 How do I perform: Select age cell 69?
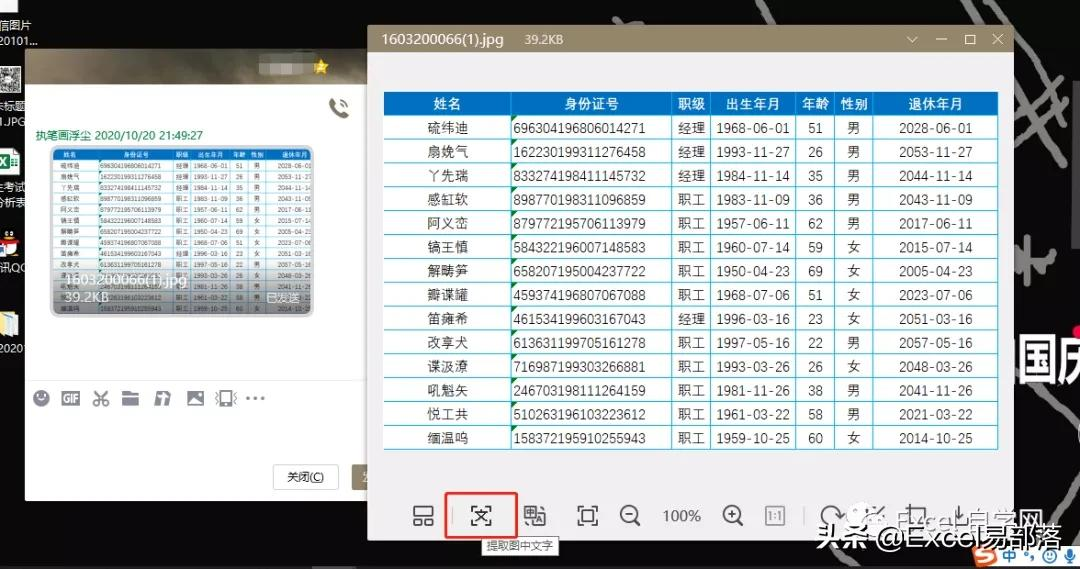click(x=816, y=271)
